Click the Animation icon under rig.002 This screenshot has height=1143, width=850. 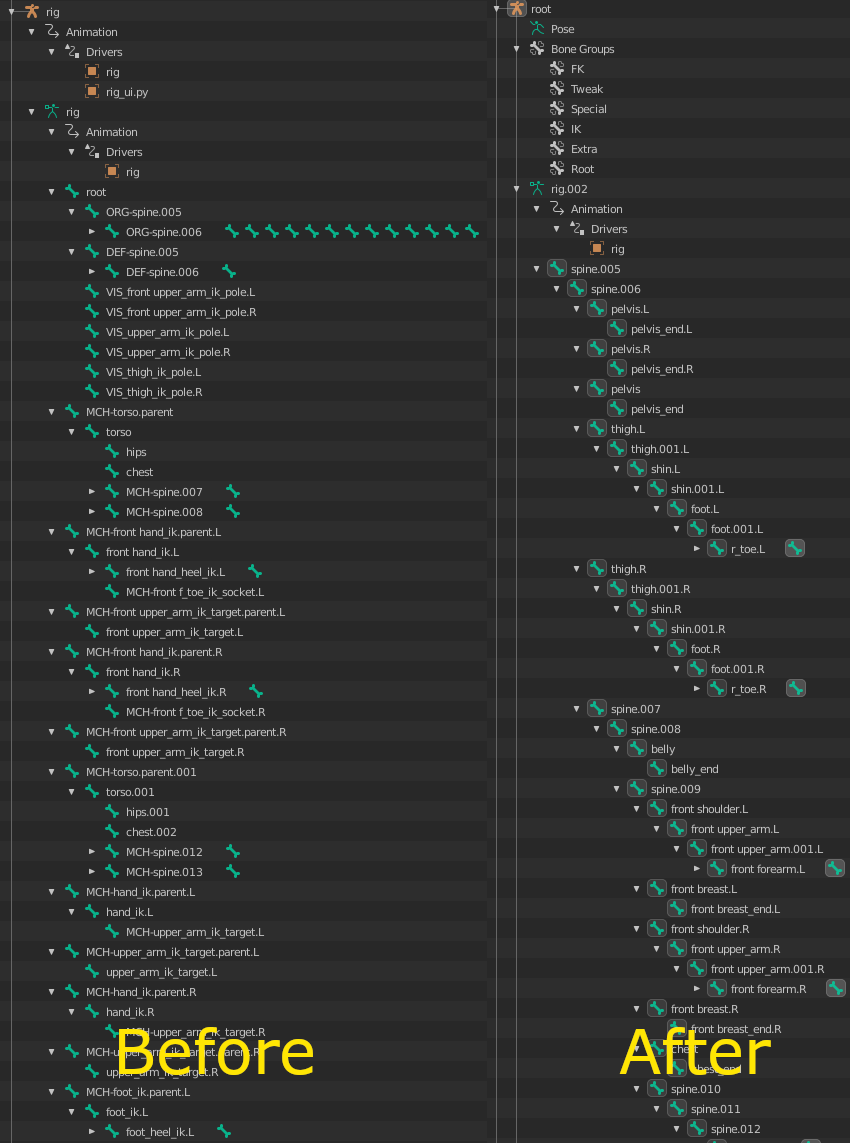557,208
